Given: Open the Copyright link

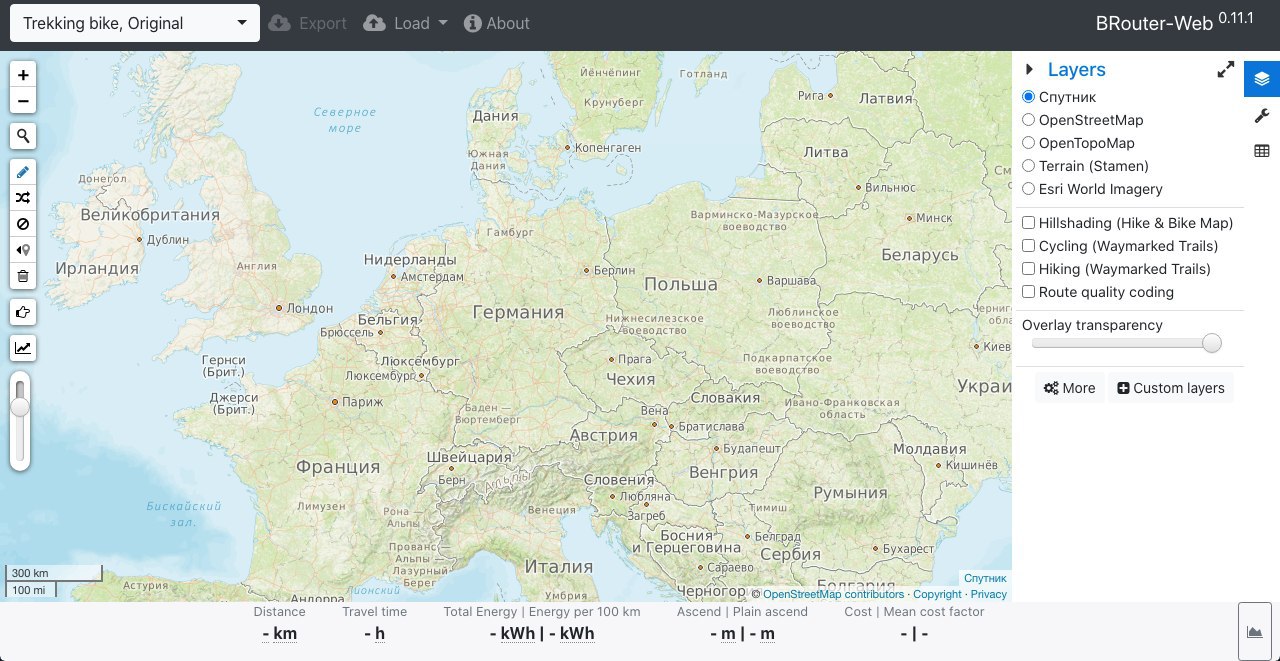Looking at the screenshot, I should [937, 594].
